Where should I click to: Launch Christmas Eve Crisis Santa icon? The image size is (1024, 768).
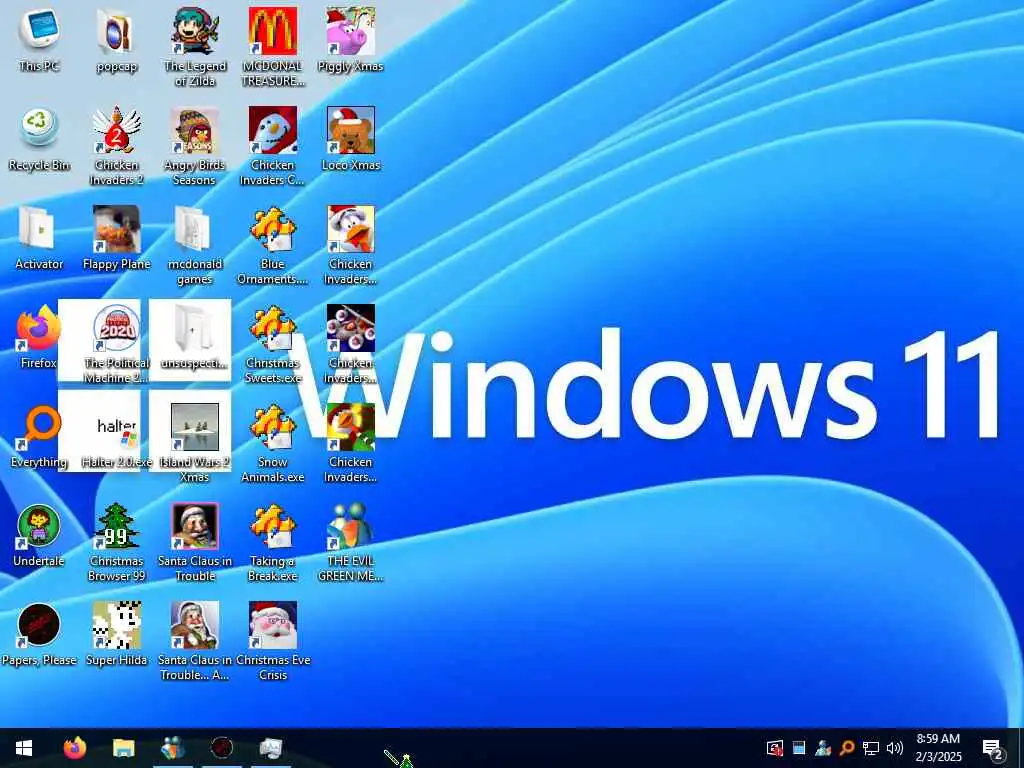(x=272, y=625)
